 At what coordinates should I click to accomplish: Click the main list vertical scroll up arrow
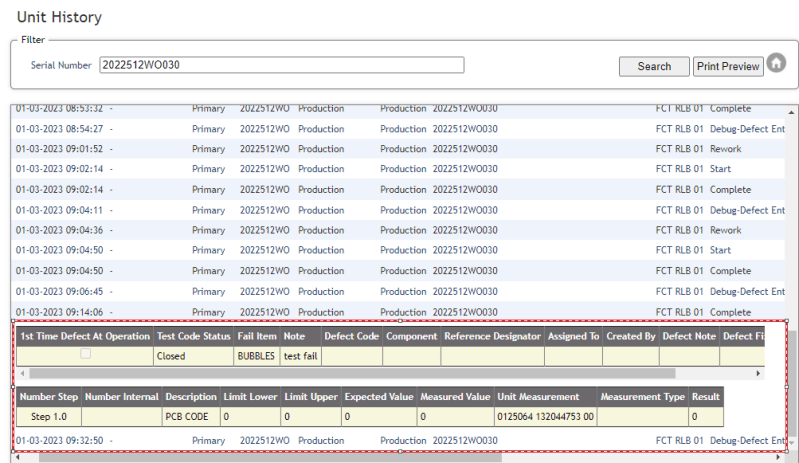(x=791, y=112)
